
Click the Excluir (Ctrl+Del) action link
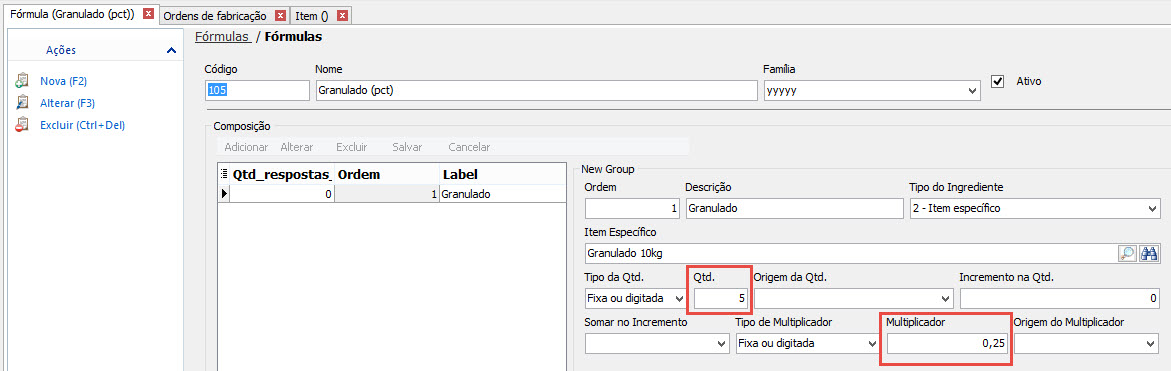coord(82,125)
